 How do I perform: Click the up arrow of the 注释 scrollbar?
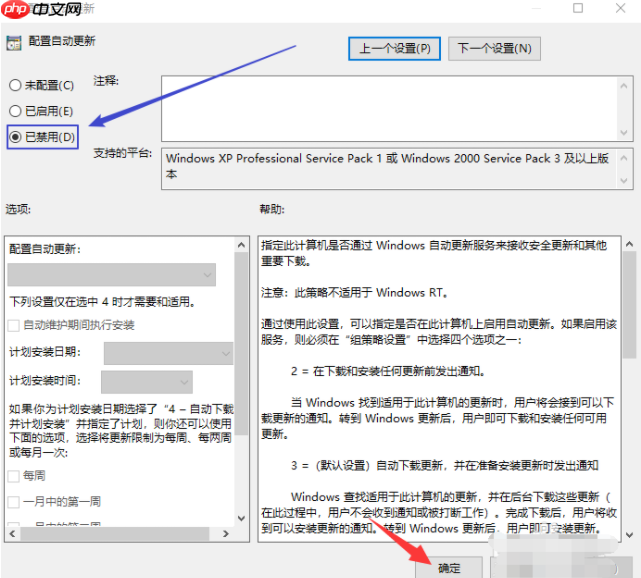click(624, 86)
